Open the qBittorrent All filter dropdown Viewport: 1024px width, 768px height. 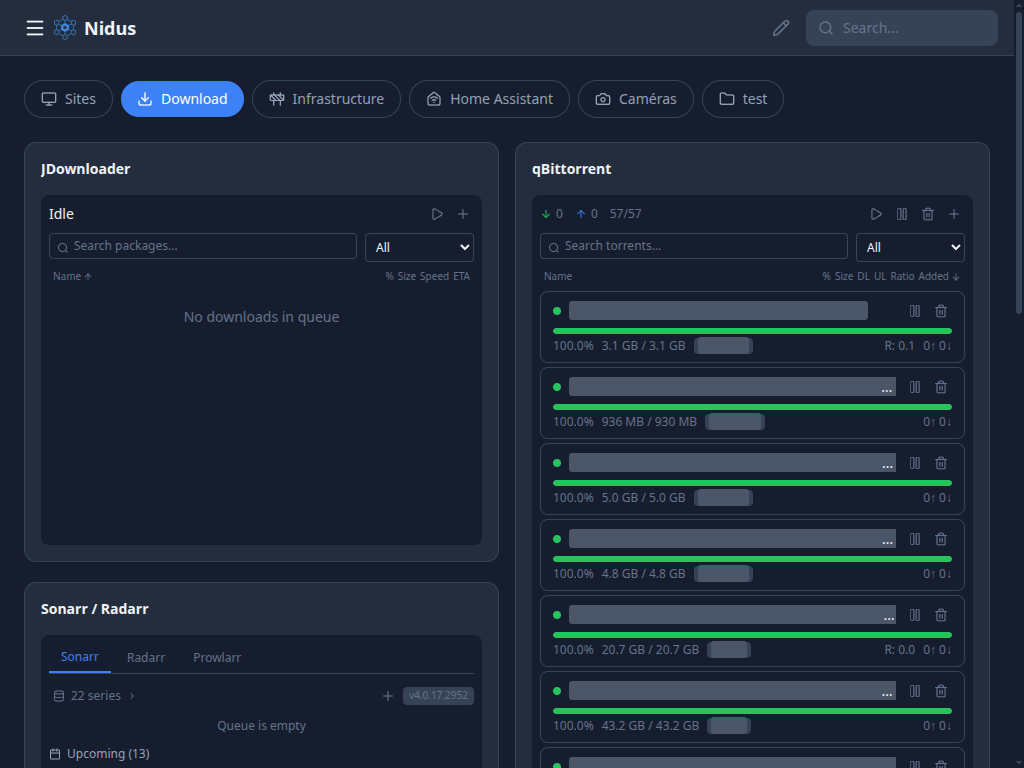(x=910, y=247)
